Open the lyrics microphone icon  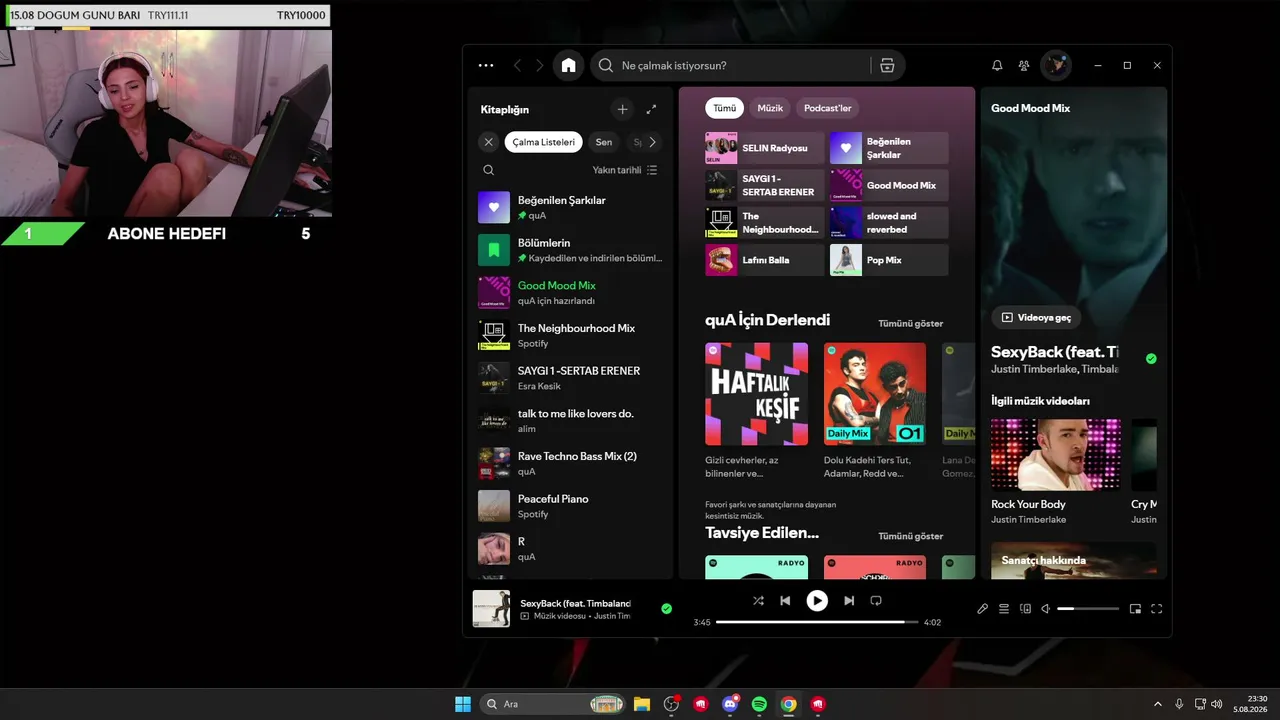click(x=982, y=609)
